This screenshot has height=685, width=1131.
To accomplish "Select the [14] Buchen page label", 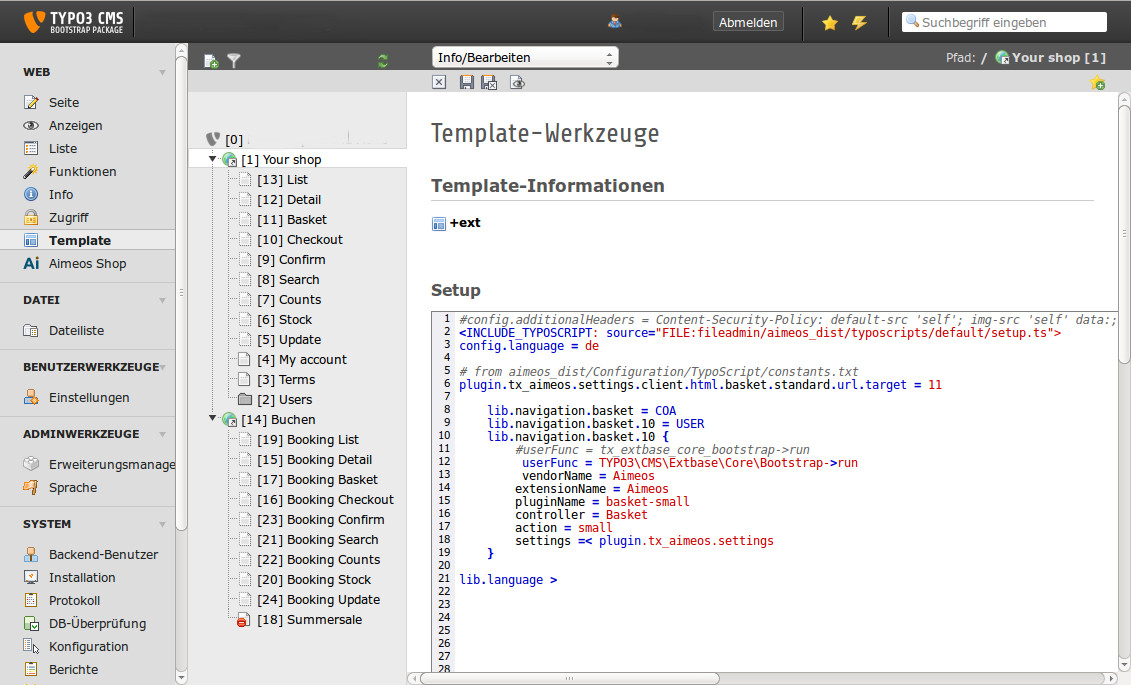I will point(278,420).
